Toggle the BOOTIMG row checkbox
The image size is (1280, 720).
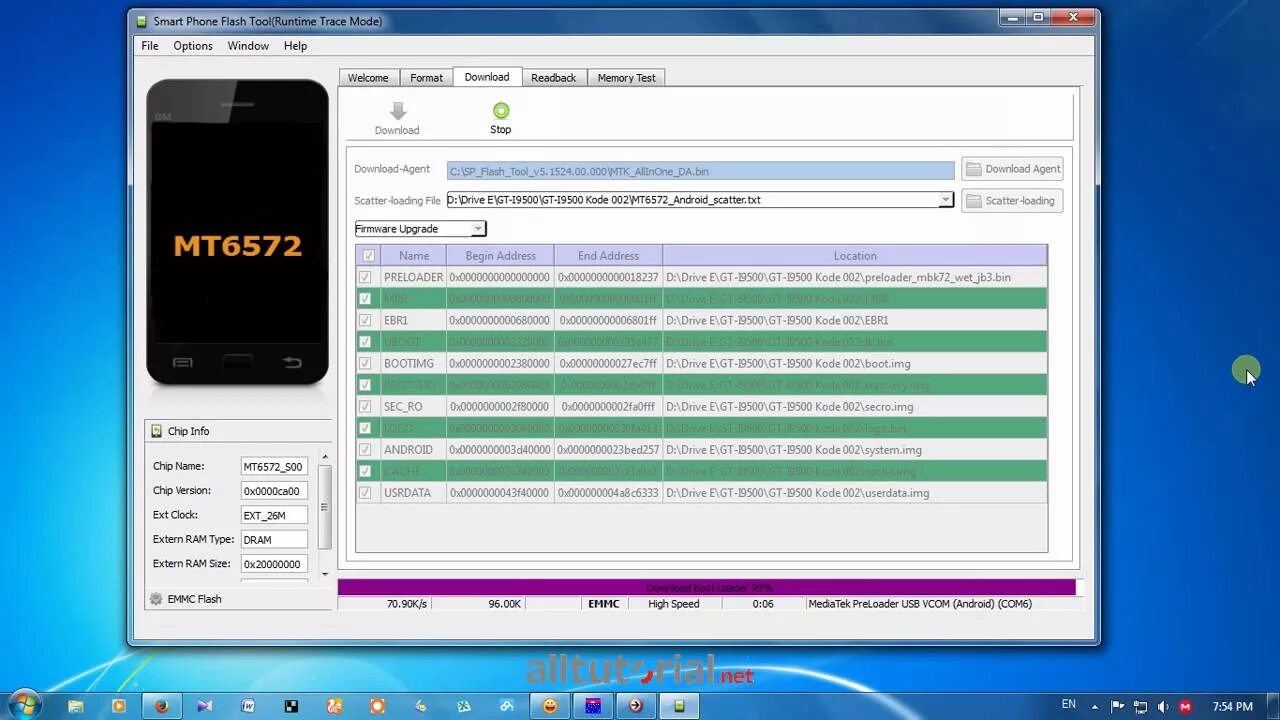365,363
